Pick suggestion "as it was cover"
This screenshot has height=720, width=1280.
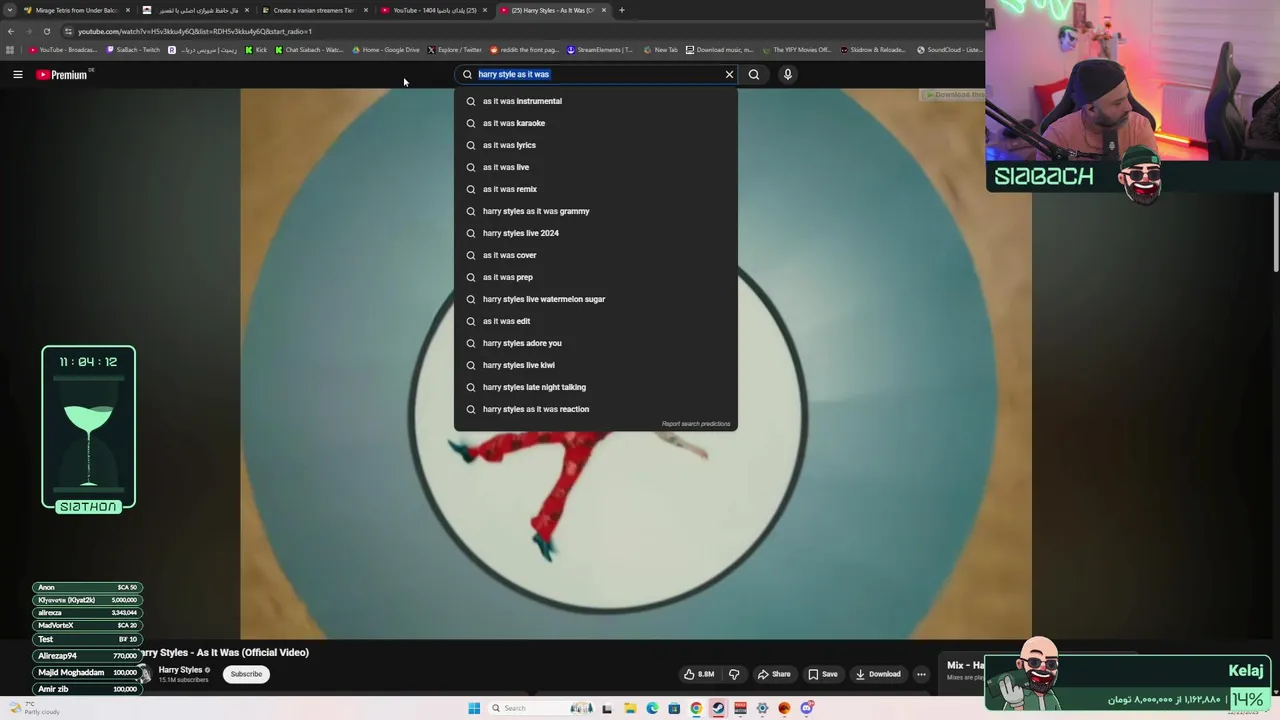click(595, 255)
